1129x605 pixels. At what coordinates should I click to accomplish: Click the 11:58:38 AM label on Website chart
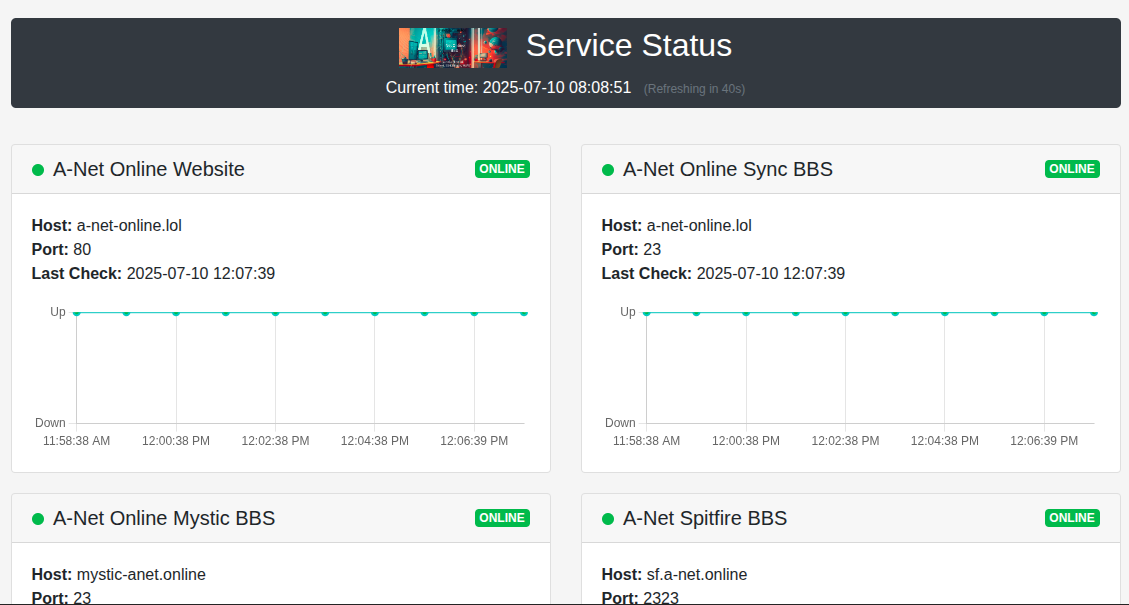76,441
